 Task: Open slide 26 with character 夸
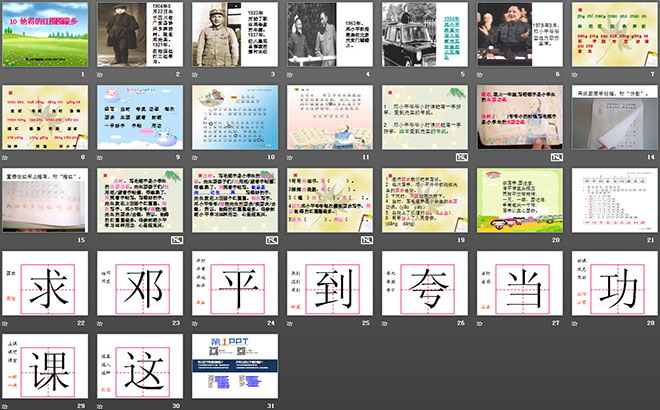(x=425, y=283)
